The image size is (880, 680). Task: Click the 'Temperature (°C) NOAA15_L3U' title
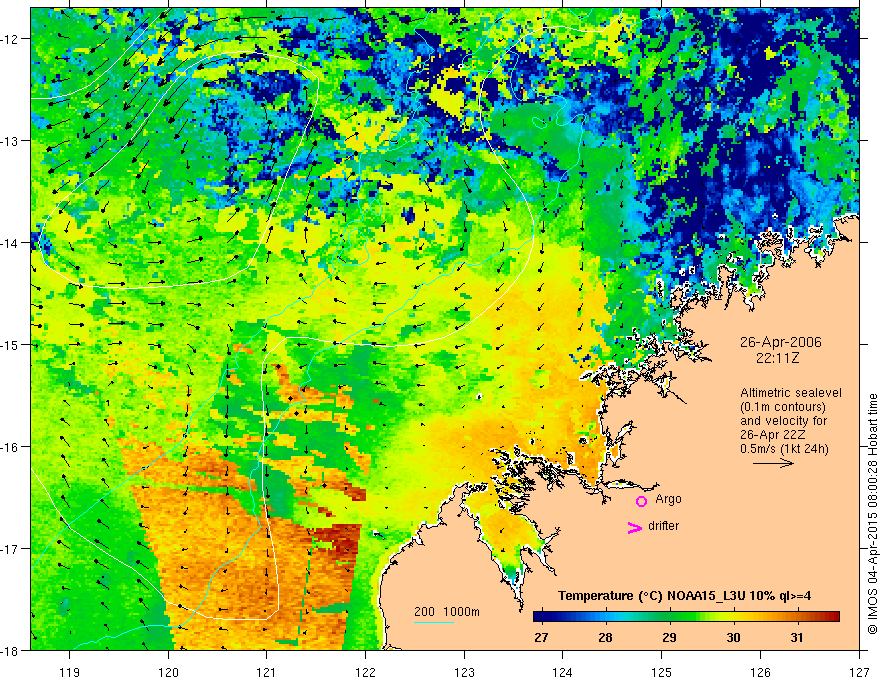[684, 596]
